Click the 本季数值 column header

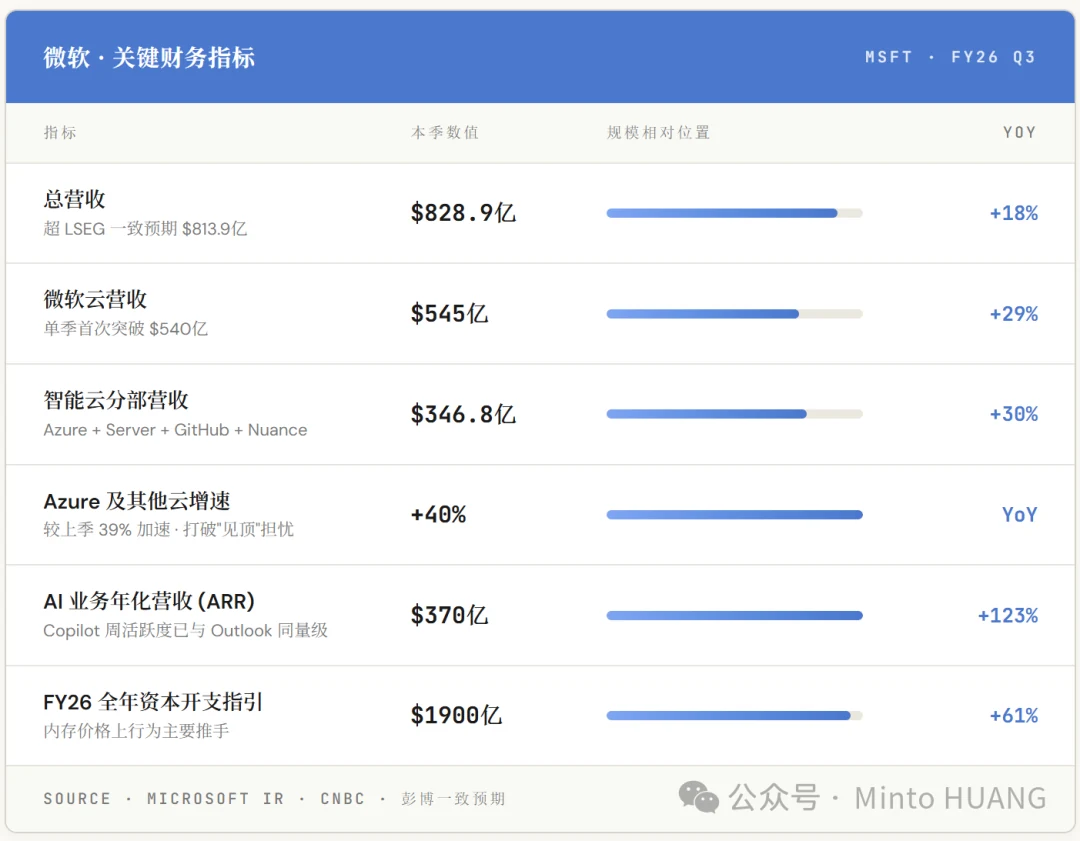[445, 132]
